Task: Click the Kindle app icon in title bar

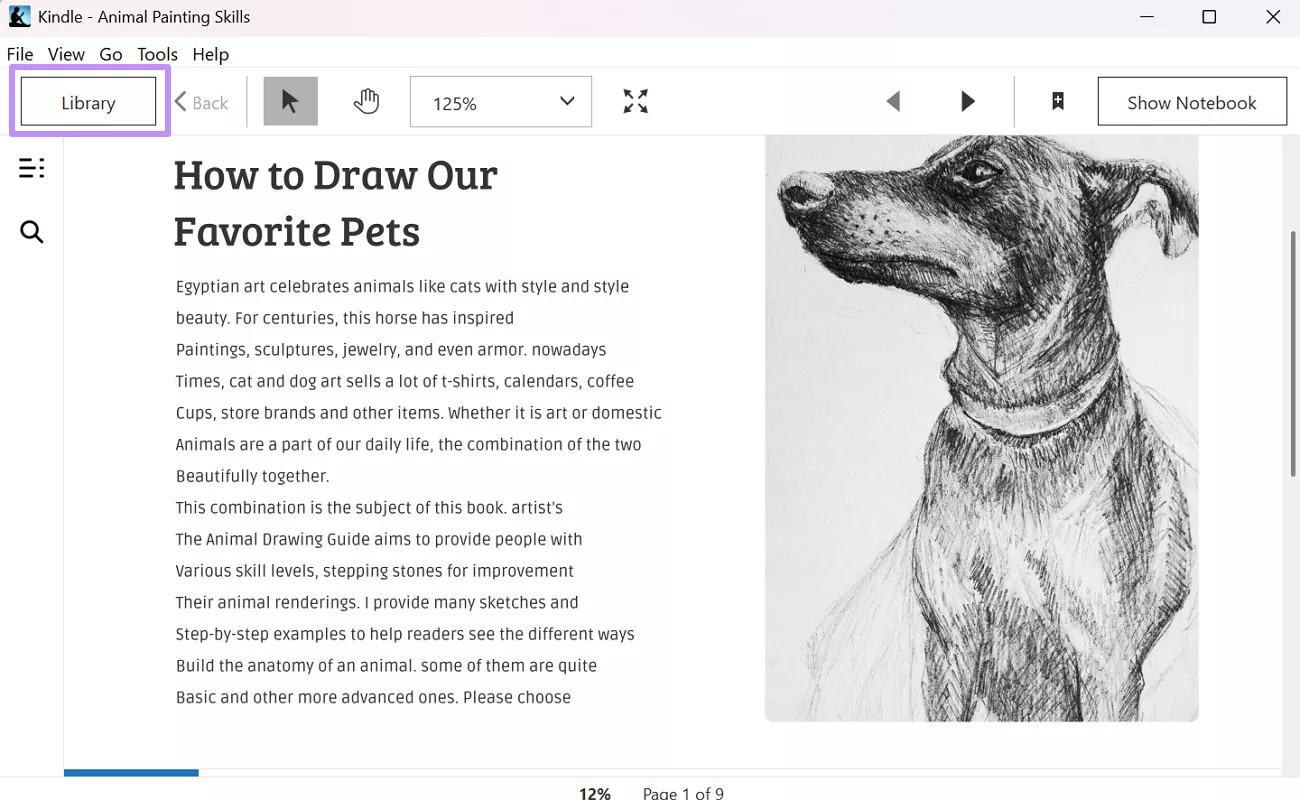Action: click(x=19, y=17)
